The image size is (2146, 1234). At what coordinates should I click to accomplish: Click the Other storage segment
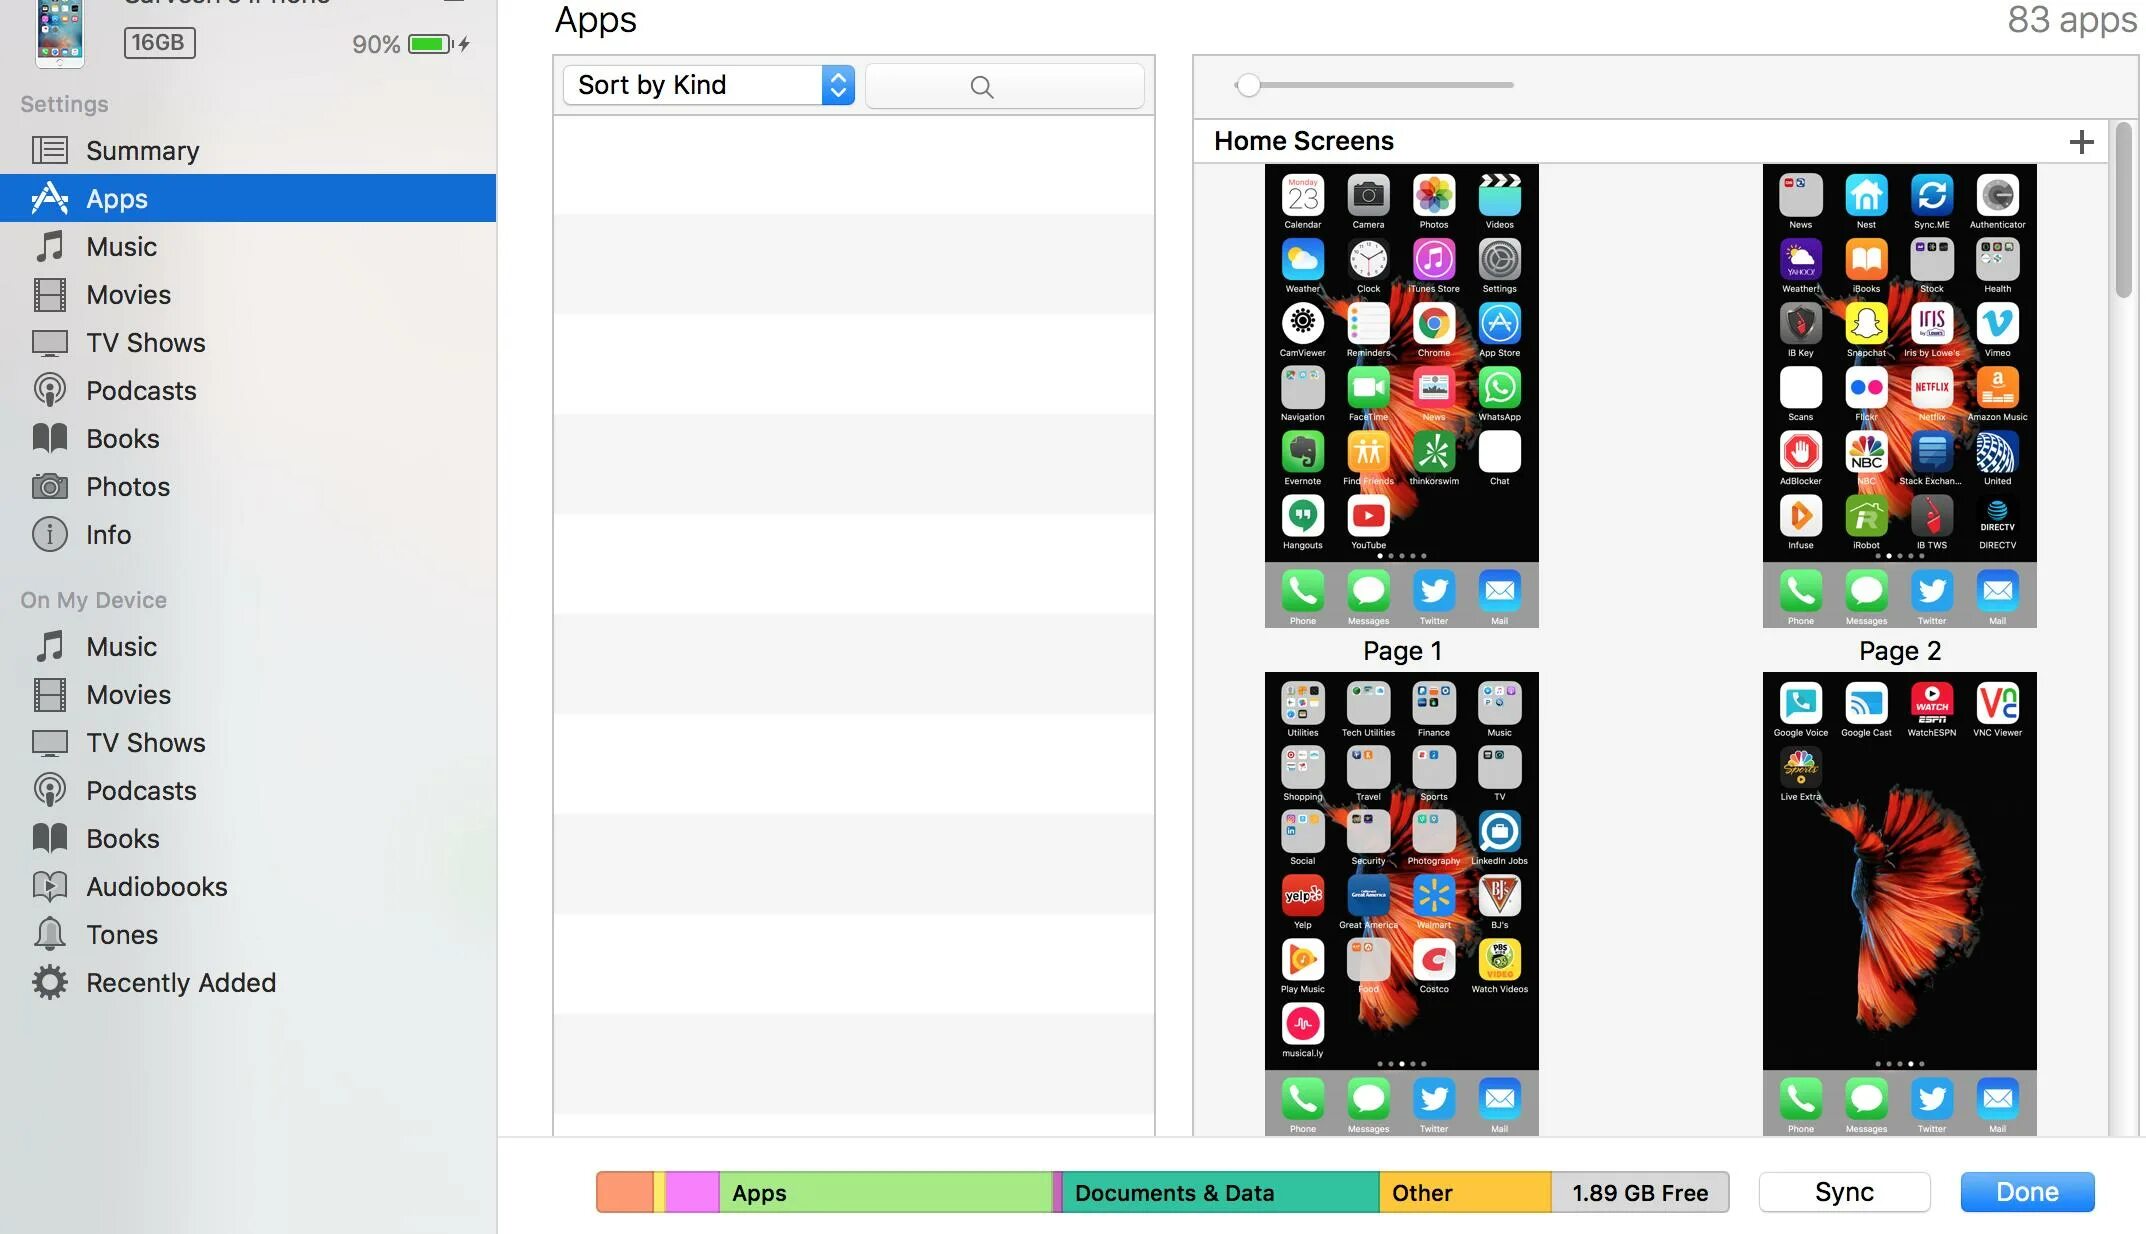click(1465, 1192)
